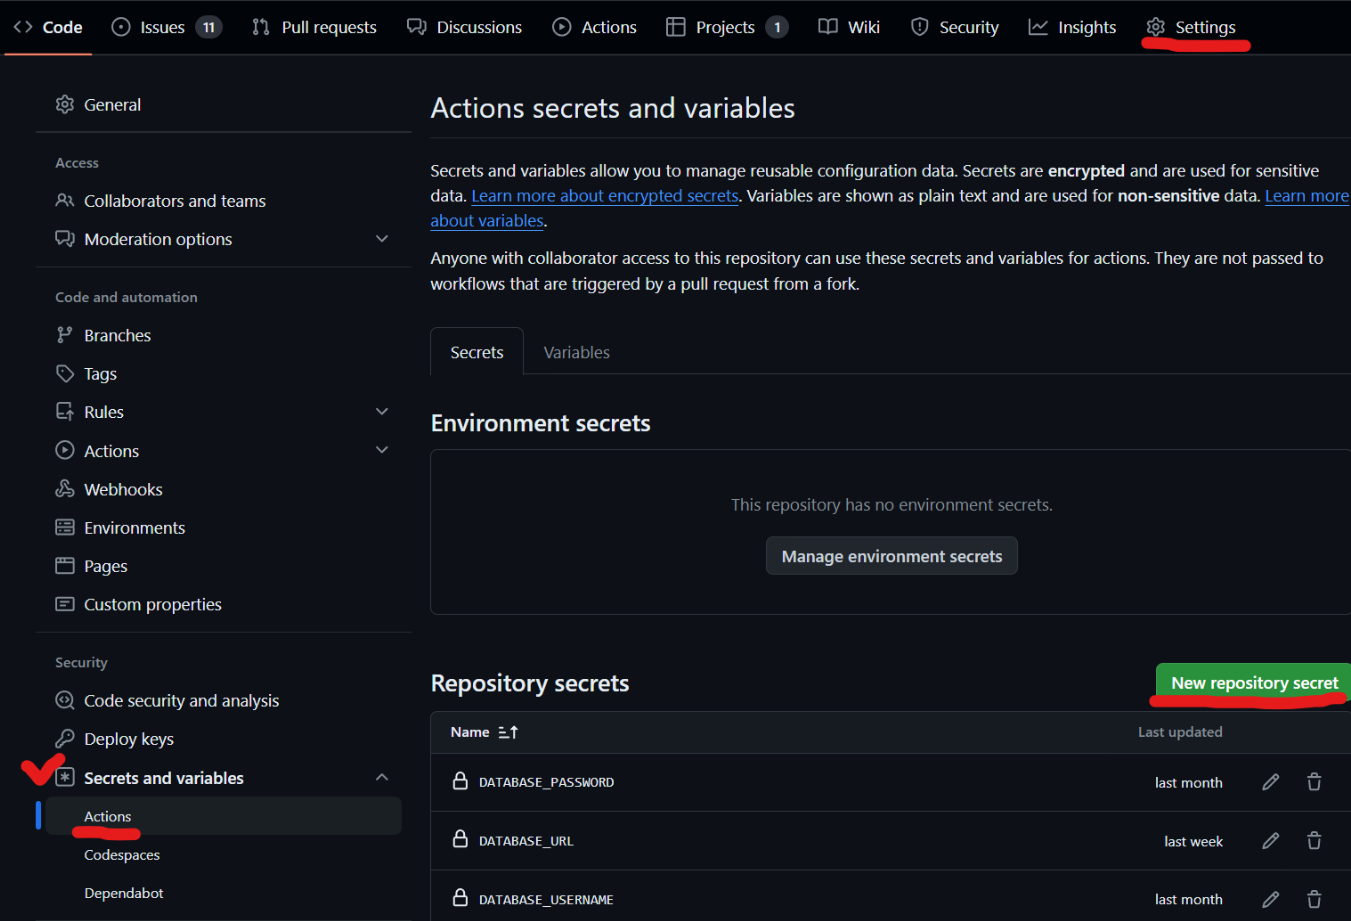Select Codespaces under Secrets and variables
This screenshot has width=1351, height=921.
122,855
